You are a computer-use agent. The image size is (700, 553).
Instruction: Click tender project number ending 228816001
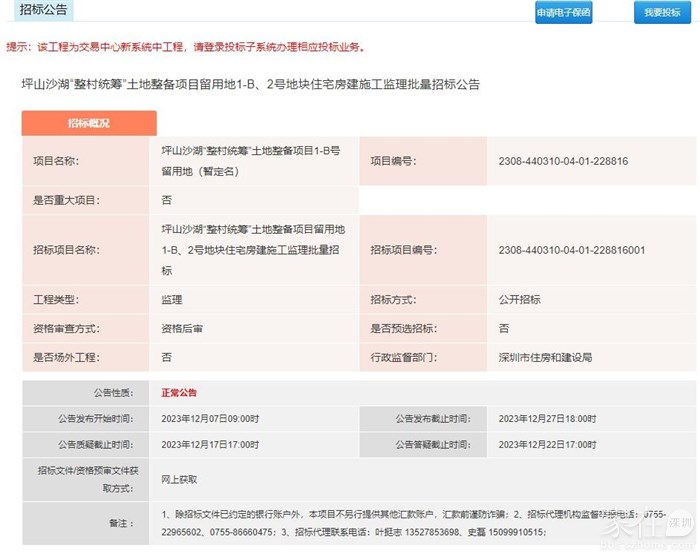571,250
